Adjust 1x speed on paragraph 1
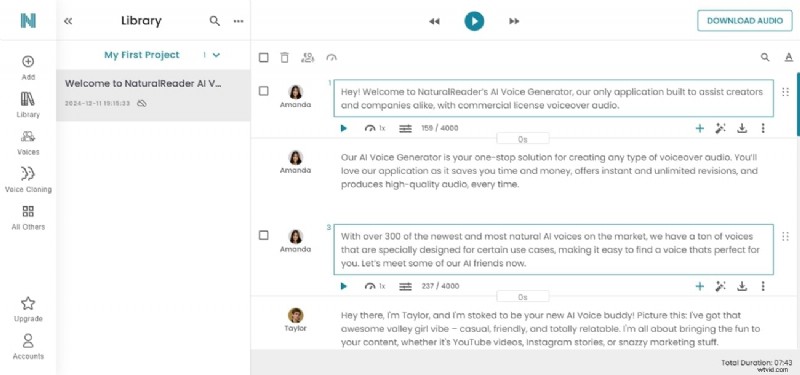 pos(375,129)
